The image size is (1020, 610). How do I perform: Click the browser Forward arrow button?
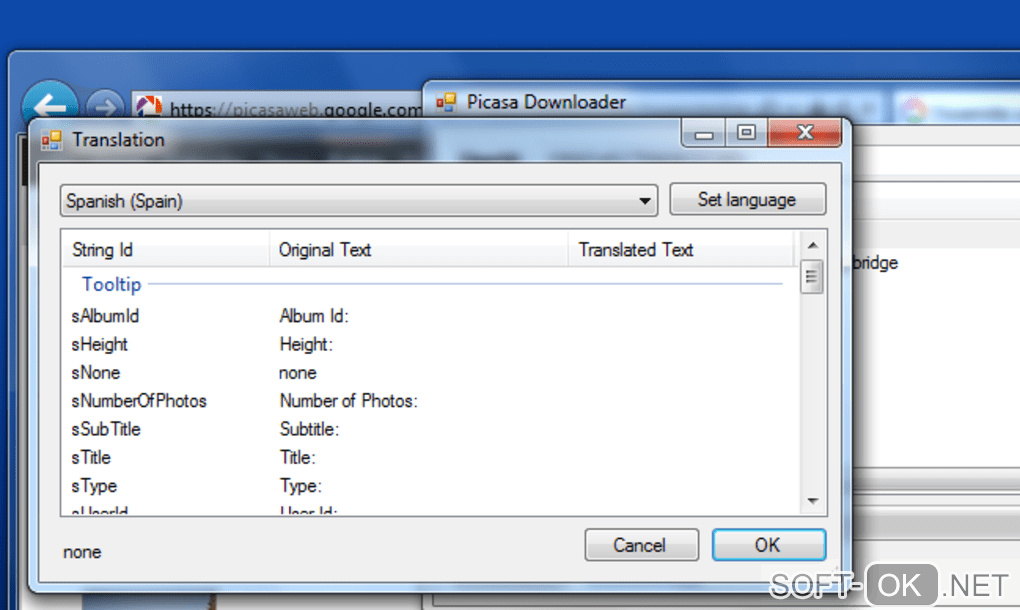(x=105, y=106)
